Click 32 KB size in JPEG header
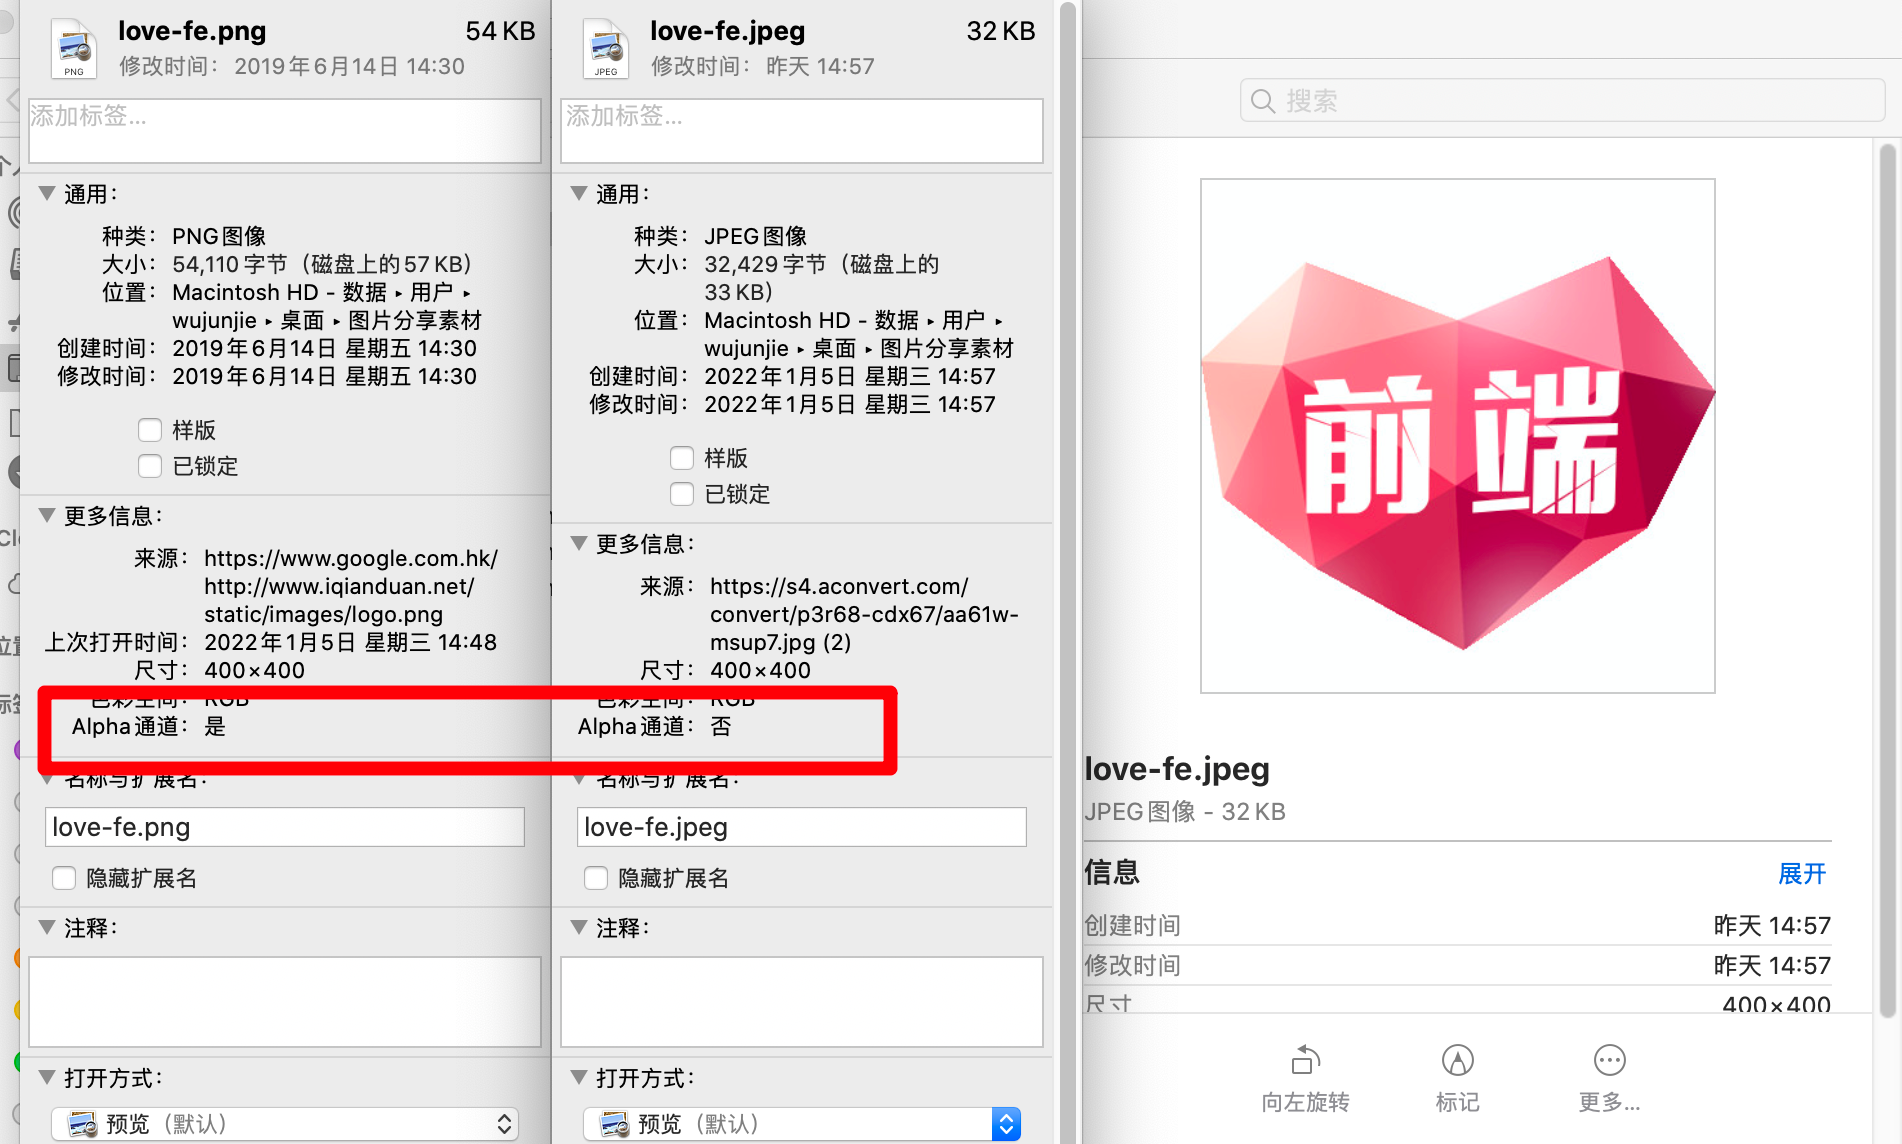The image size is (1902, 1144). pyautogui.click(x=1001, y=31)
